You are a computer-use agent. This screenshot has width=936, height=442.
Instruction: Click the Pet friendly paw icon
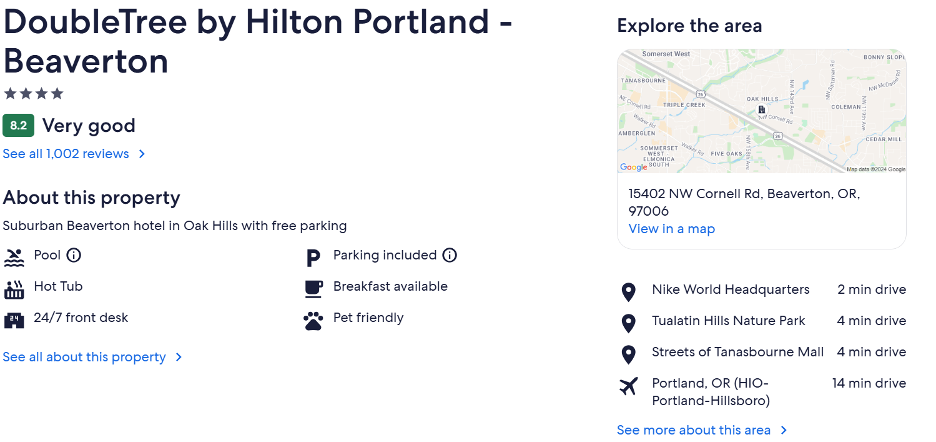313,321
